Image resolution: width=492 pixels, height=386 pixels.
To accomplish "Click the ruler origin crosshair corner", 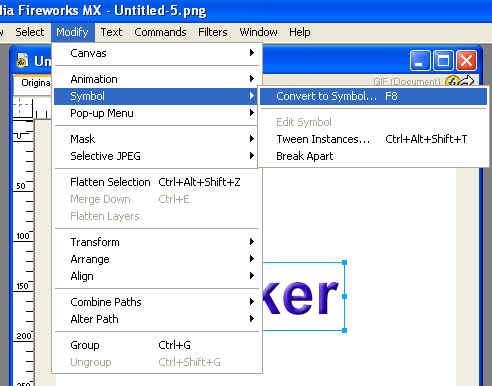I will click(23, 107).
